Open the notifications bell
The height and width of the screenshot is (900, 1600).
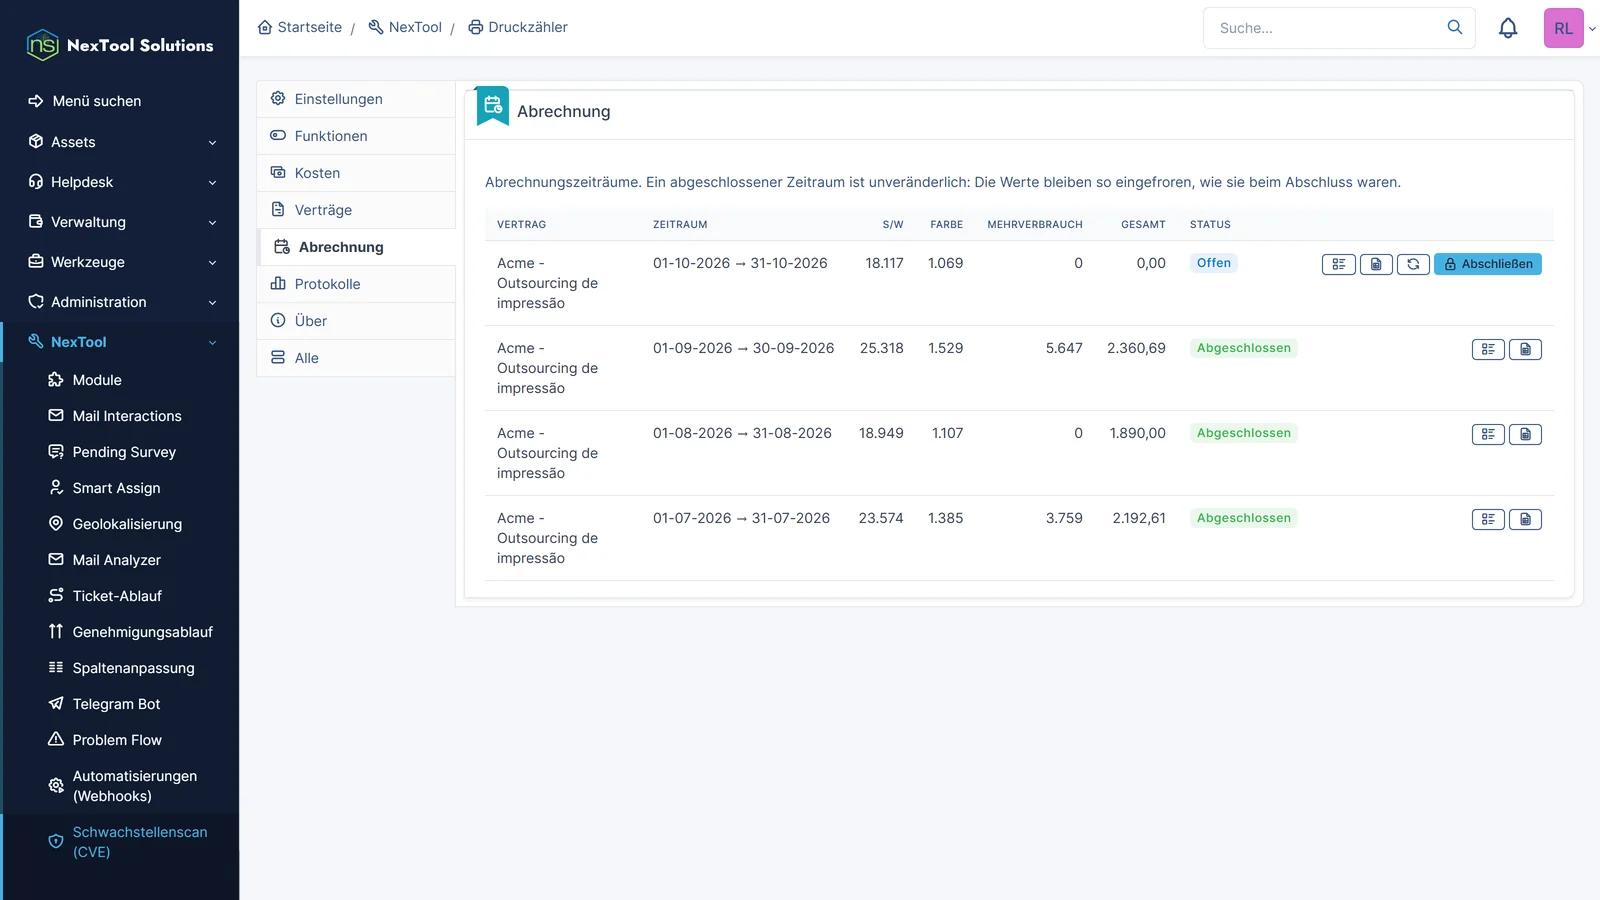[1508, 28]
